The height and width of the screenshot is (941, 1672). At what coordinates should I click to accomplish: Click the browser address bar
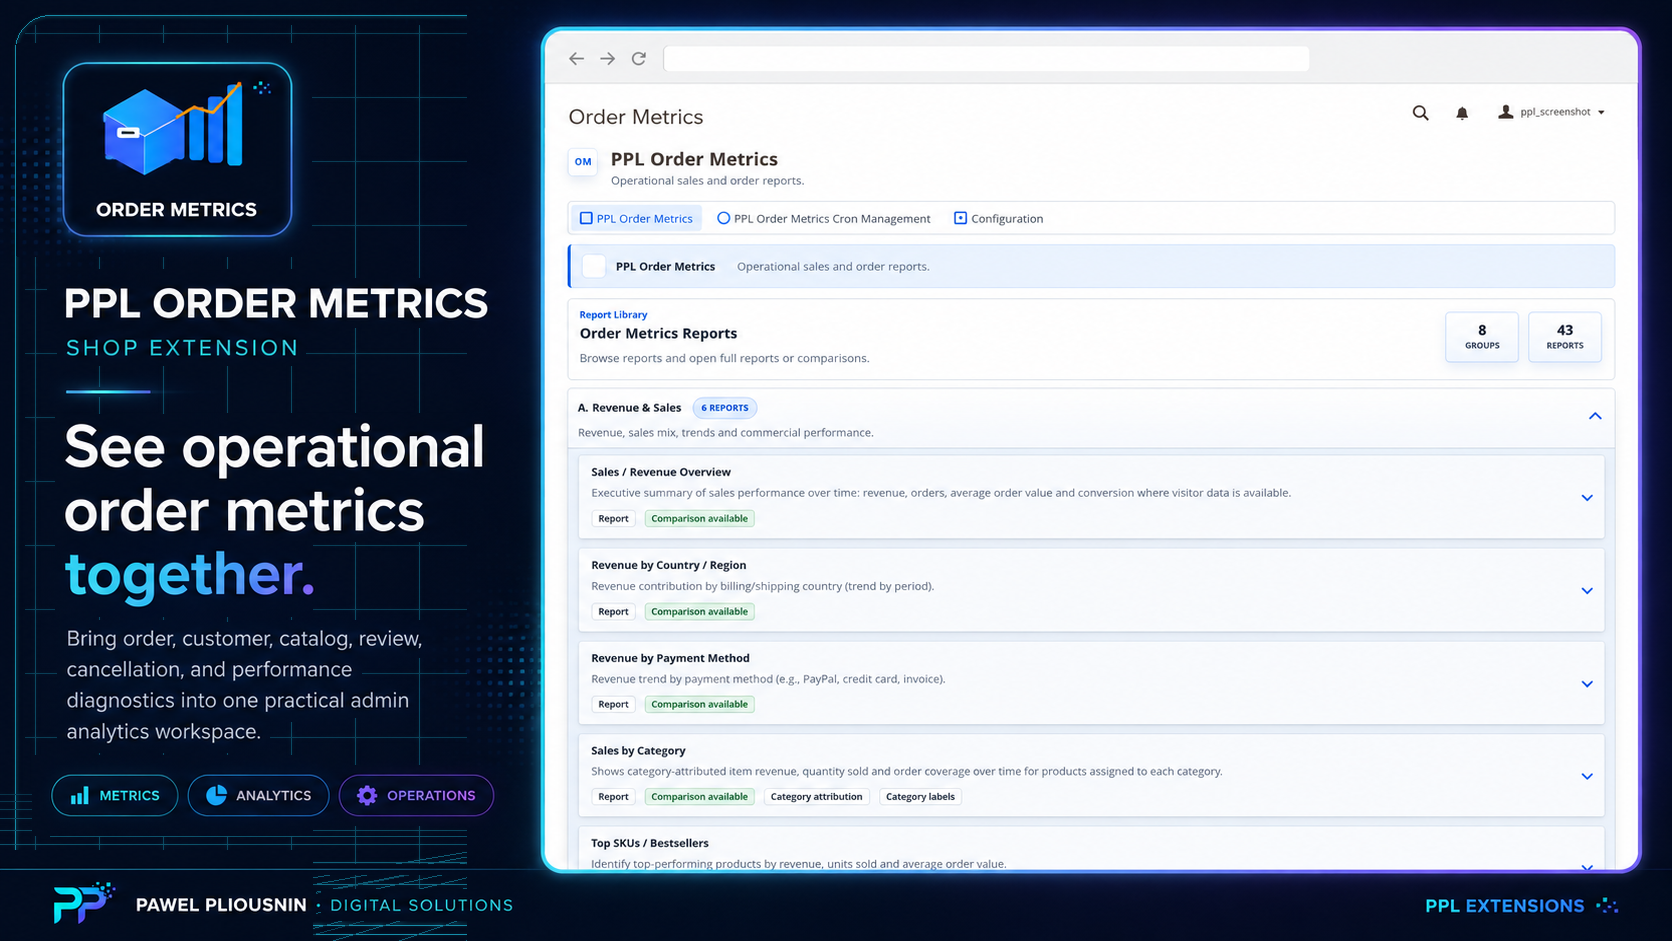pos(986,59)
